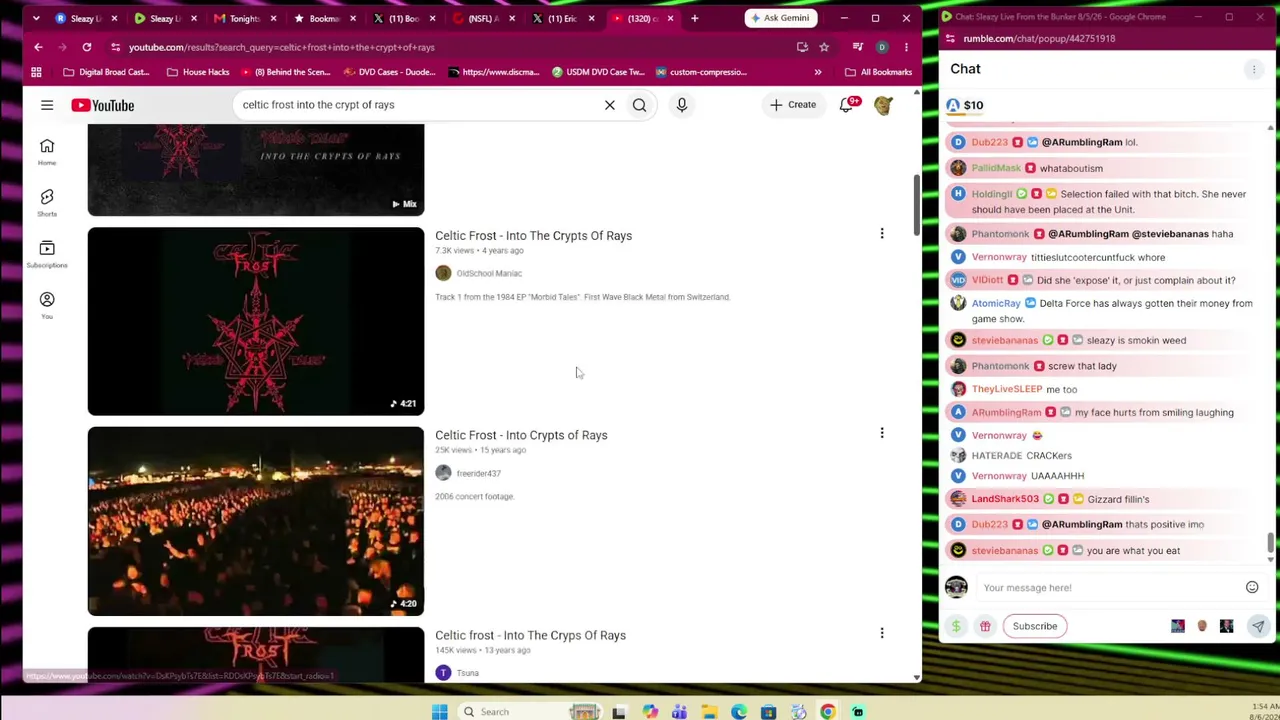The width and height of the screenshot is (1280, 720).
Task: Open the YouTube guide hamburger menu
Action: (47, 105)
